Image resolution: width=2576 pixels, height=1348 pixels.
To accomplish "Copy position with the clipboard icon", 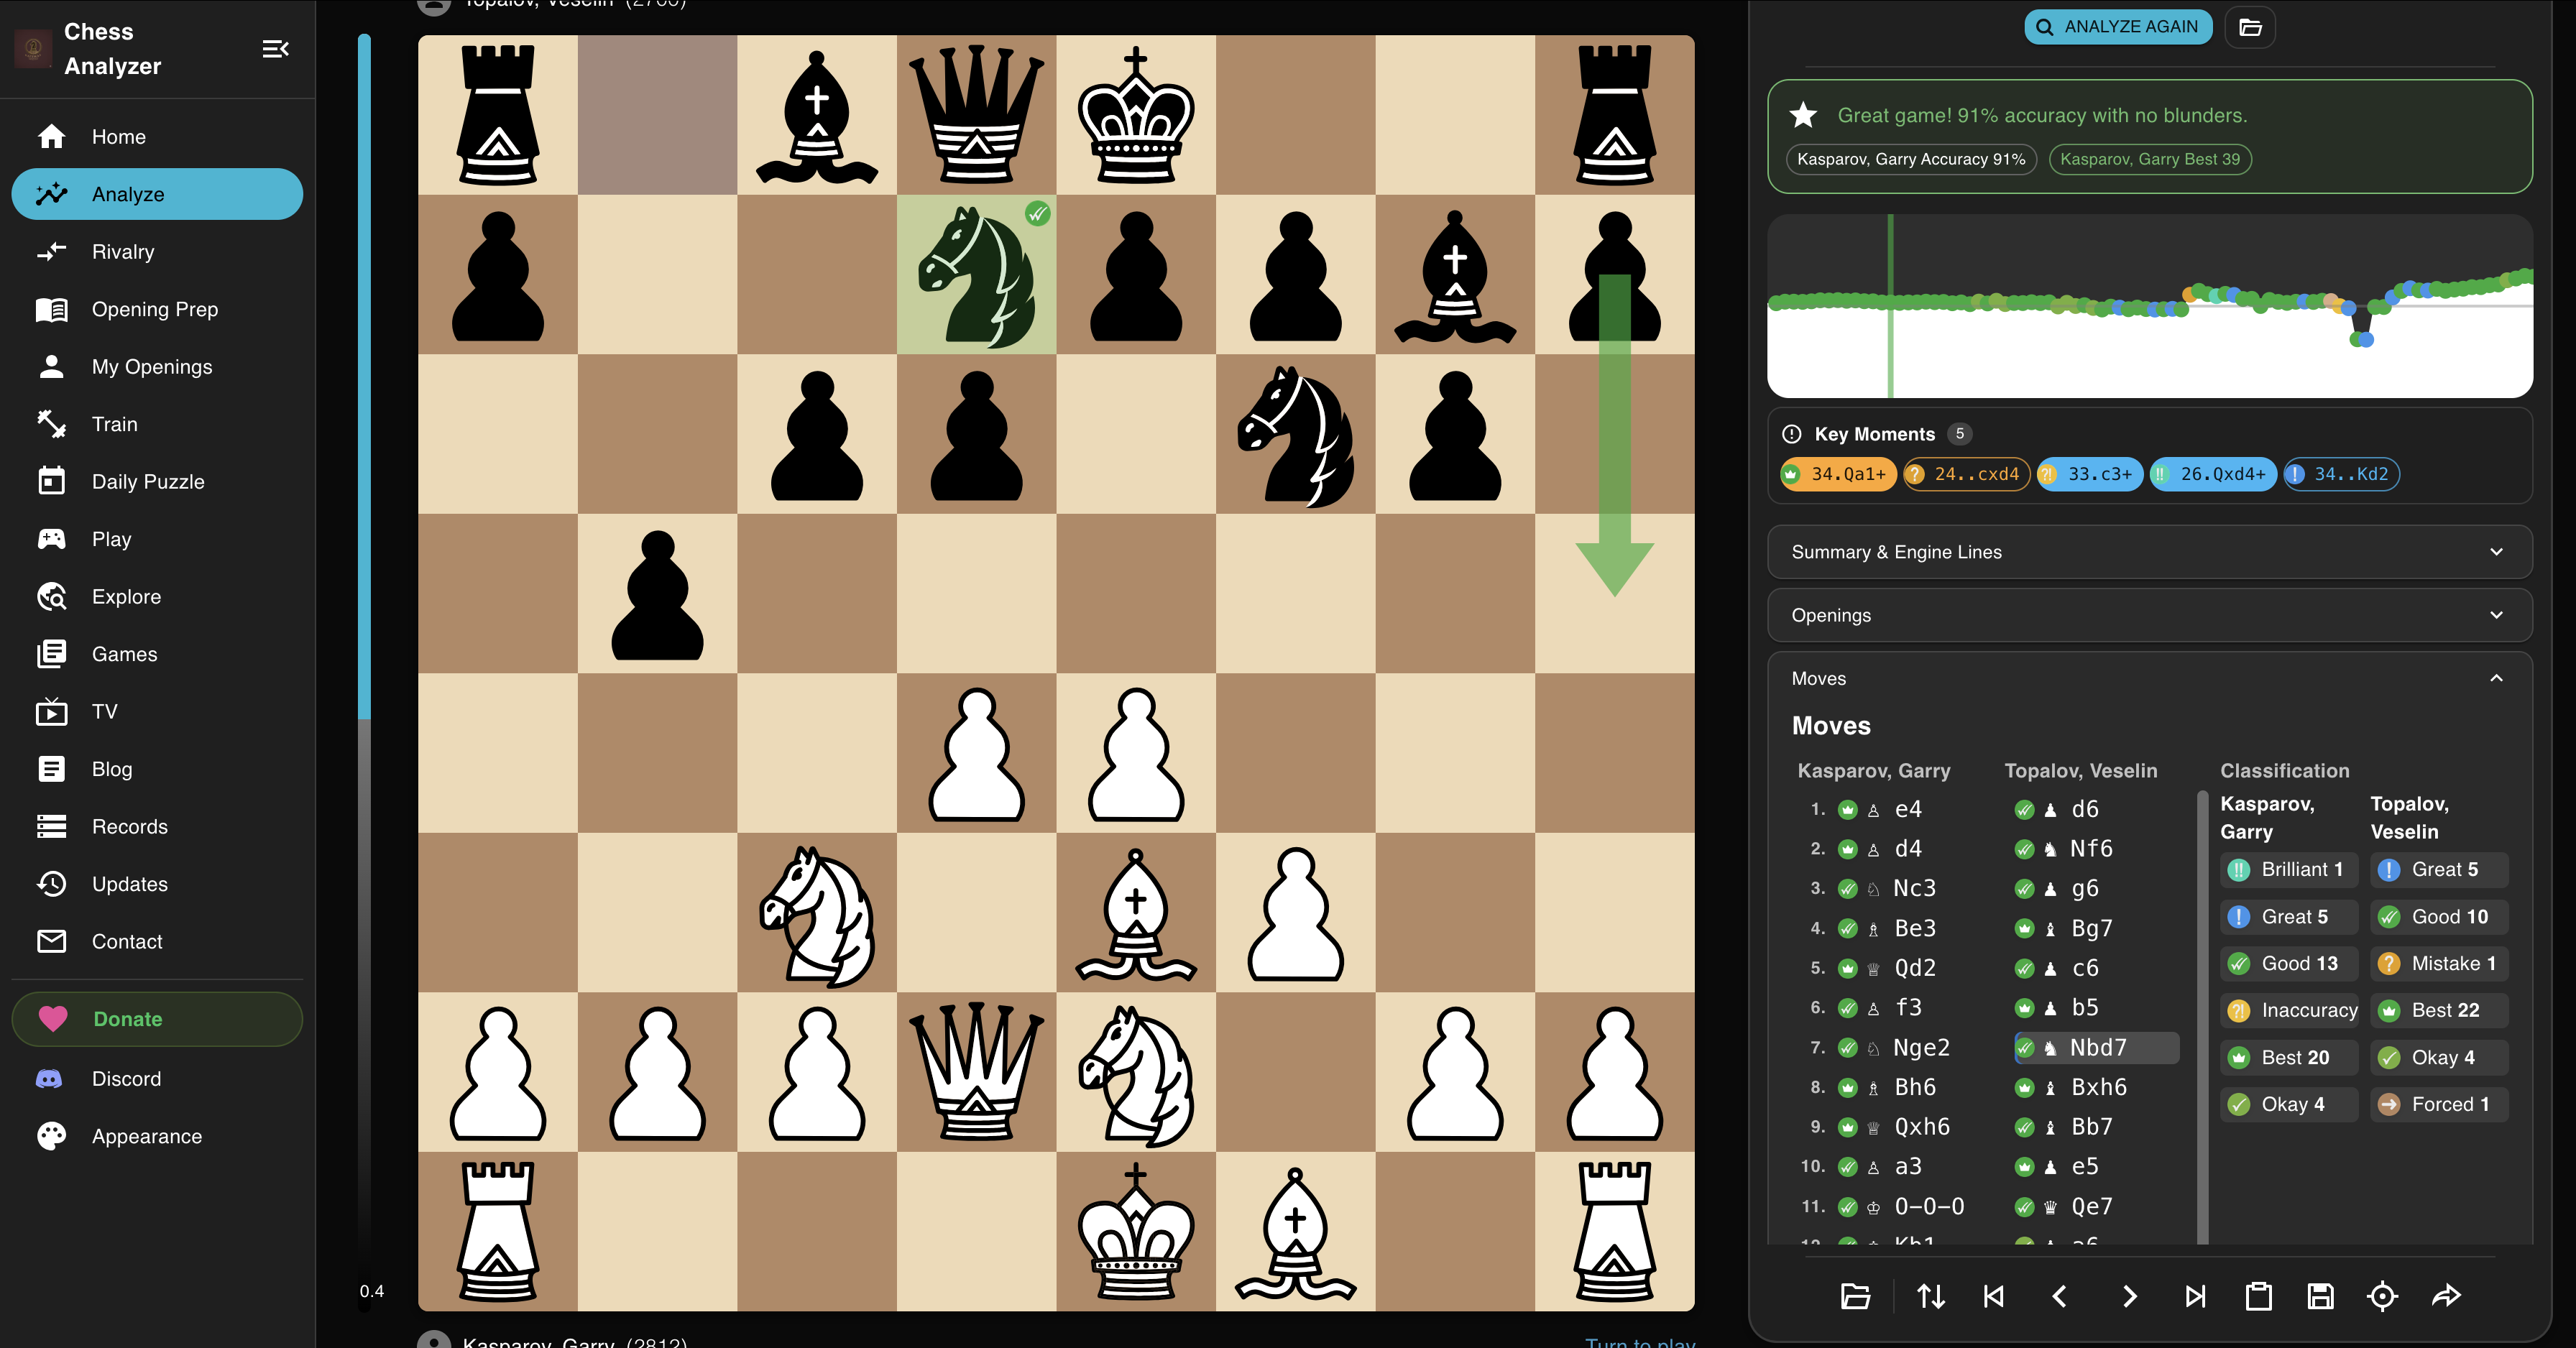I will point(2260,1296).
